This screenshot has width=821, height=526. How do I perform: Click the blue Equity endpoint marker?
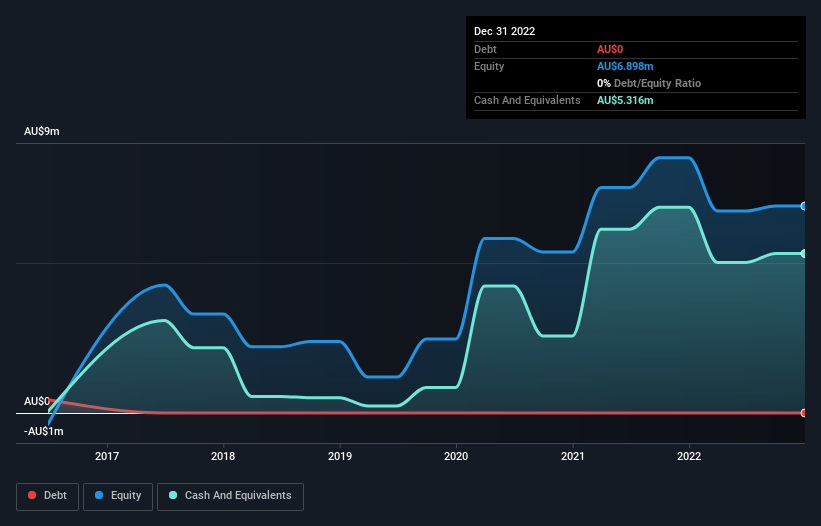tap(804, 206)
